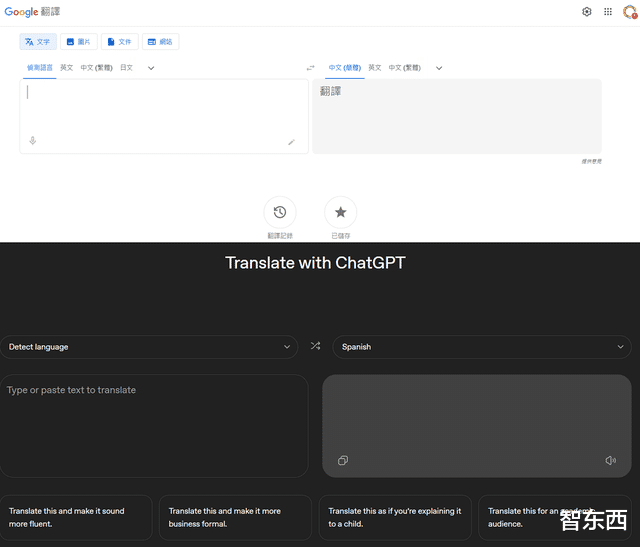Choose 英文 as source language
The image size is (640, 547).
[x=67, y=68]
